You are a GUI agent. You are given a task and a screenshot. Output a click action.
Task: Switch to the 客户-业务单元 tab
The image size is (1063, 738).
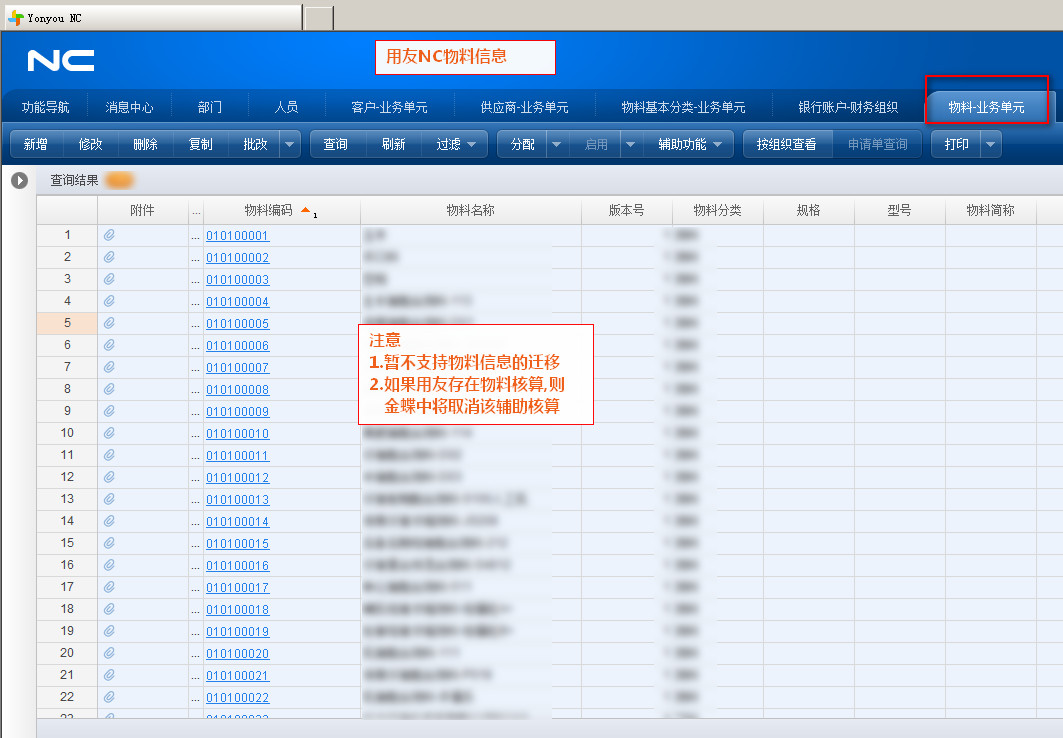point(389,107)
